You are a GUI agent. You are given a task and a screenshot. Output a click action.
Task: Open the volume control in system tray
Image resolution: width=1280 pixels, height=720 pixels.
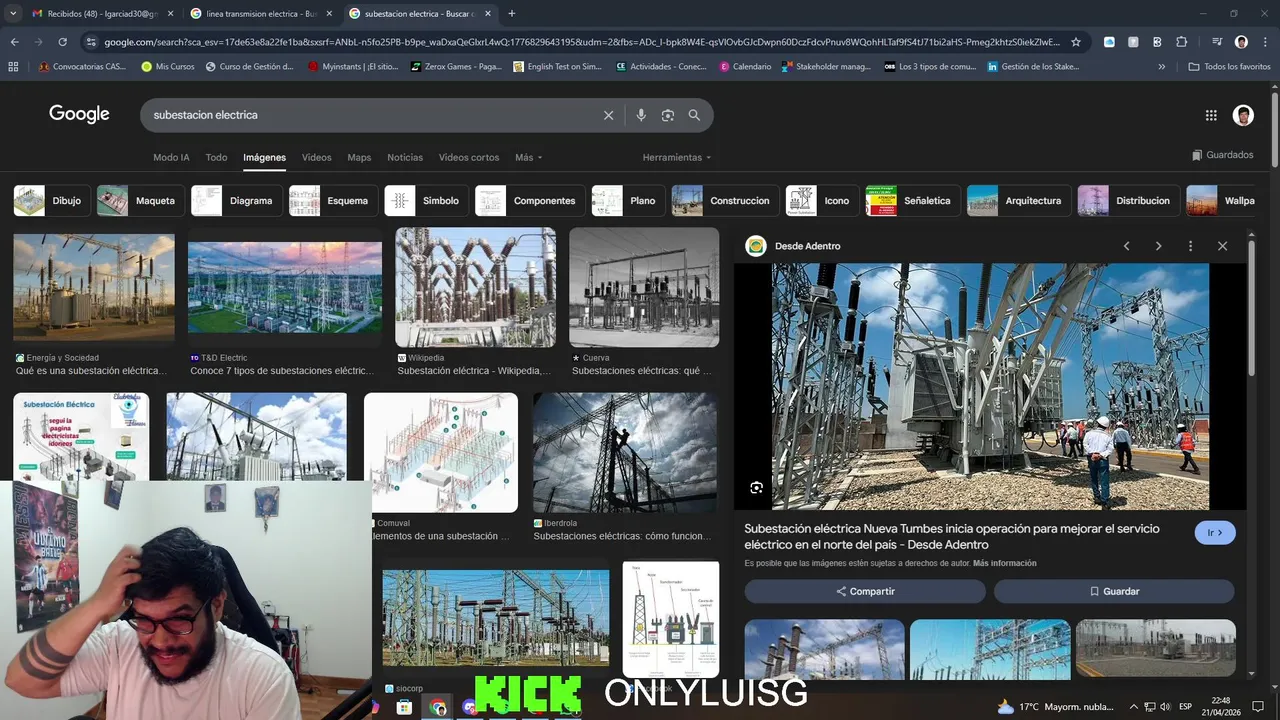pos(1165,707)
